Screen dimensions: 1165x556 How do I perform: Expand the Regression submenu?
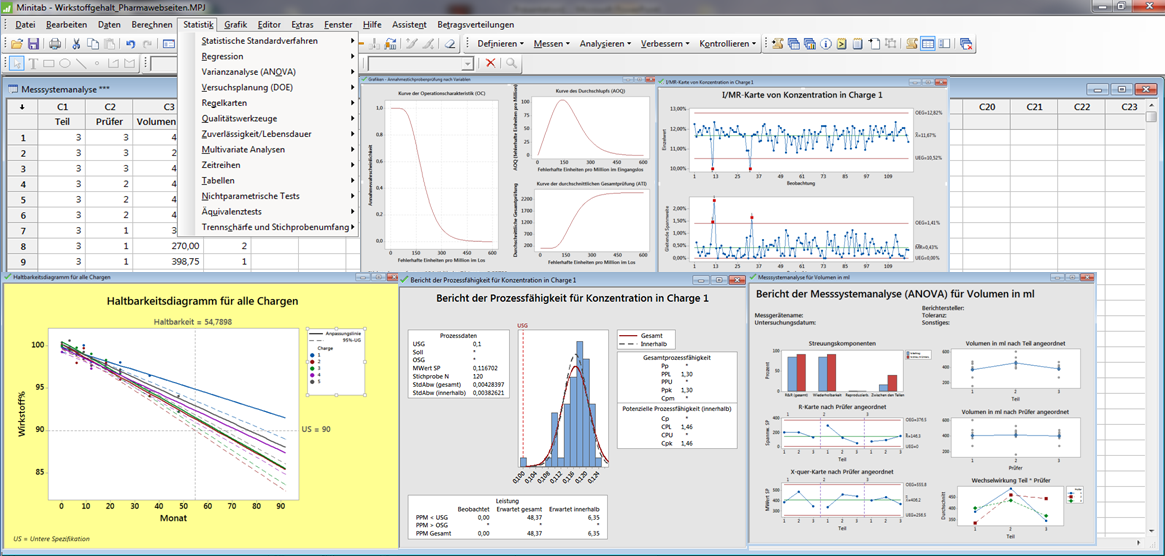[x=269, y=56]
